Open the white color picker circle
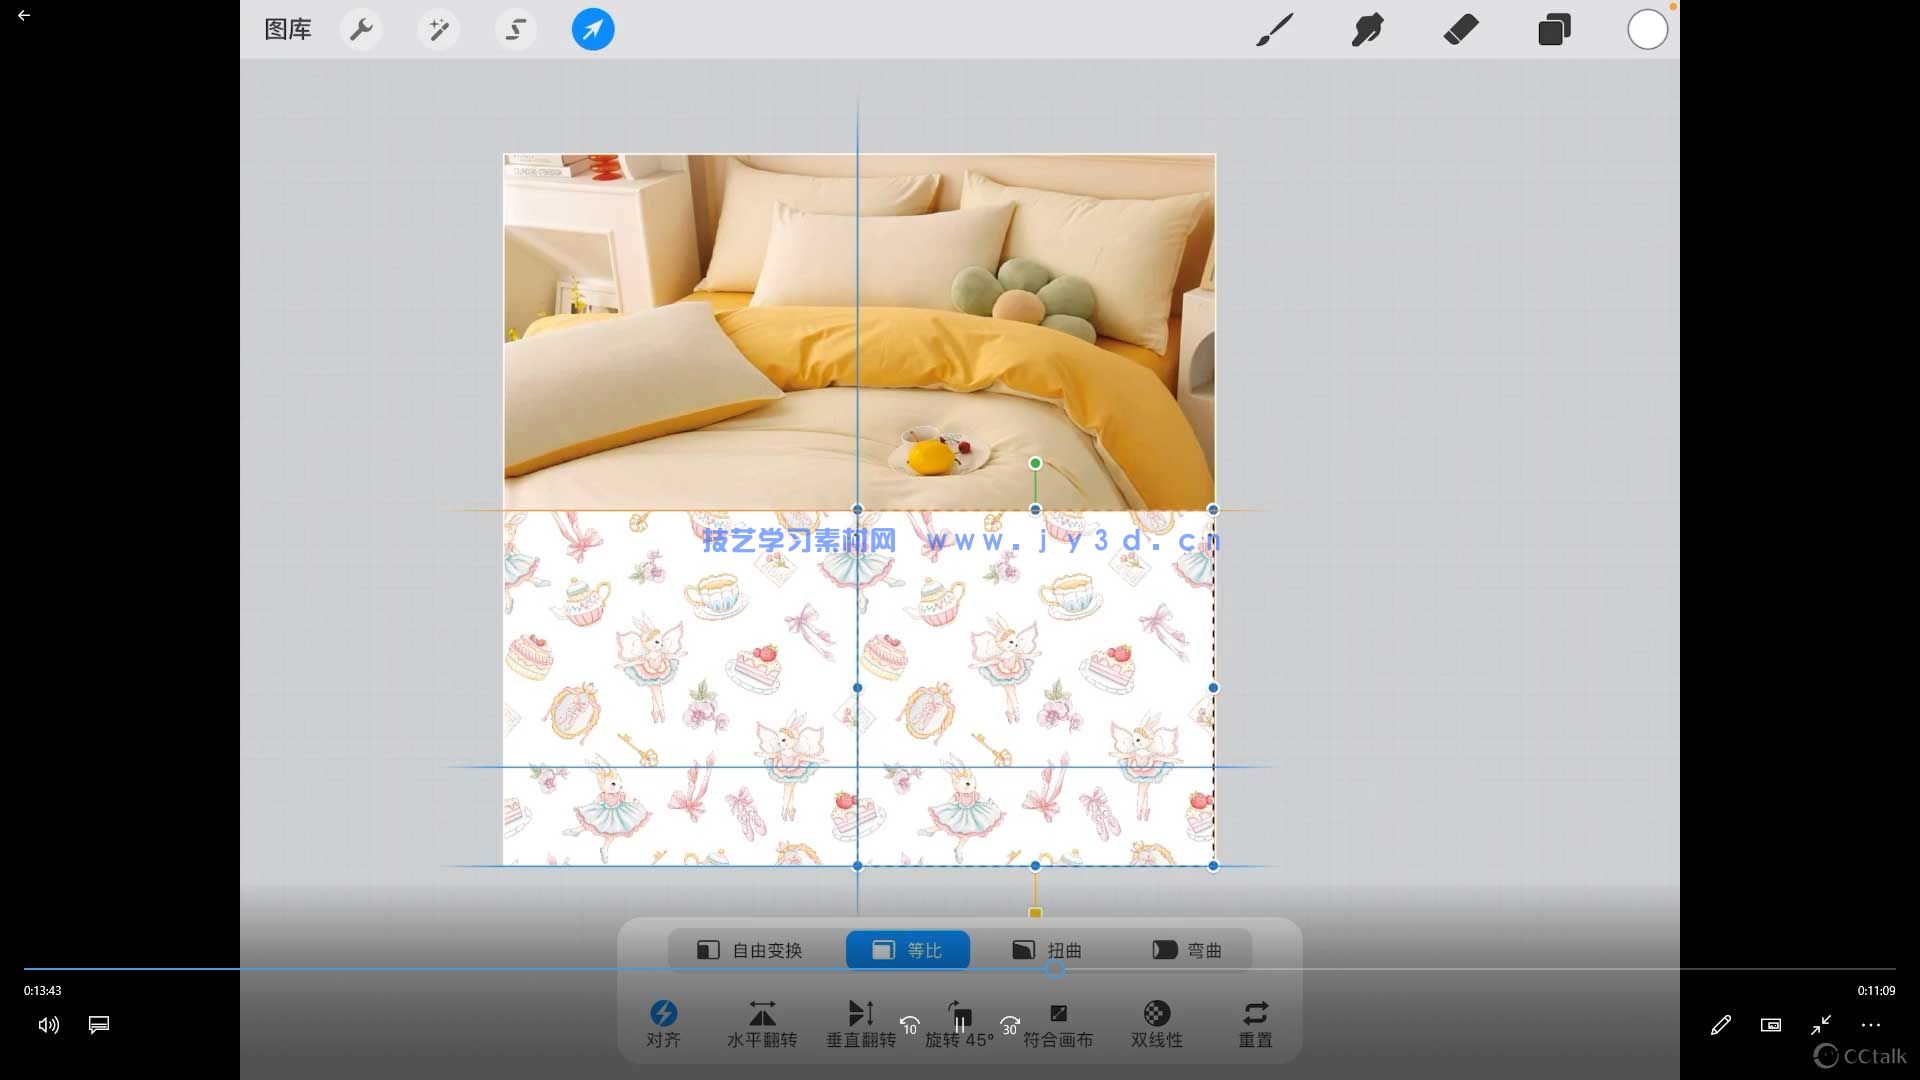 [x=1647, y=30]
